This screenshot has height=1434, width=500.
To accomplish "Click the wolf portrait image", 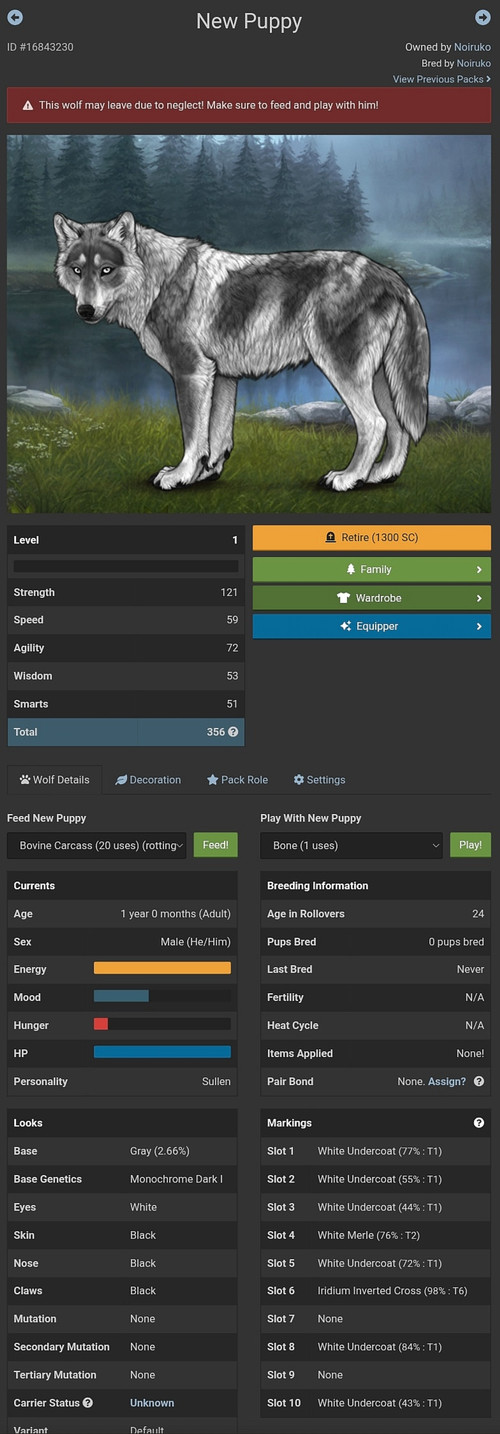I will coord(249,324).
